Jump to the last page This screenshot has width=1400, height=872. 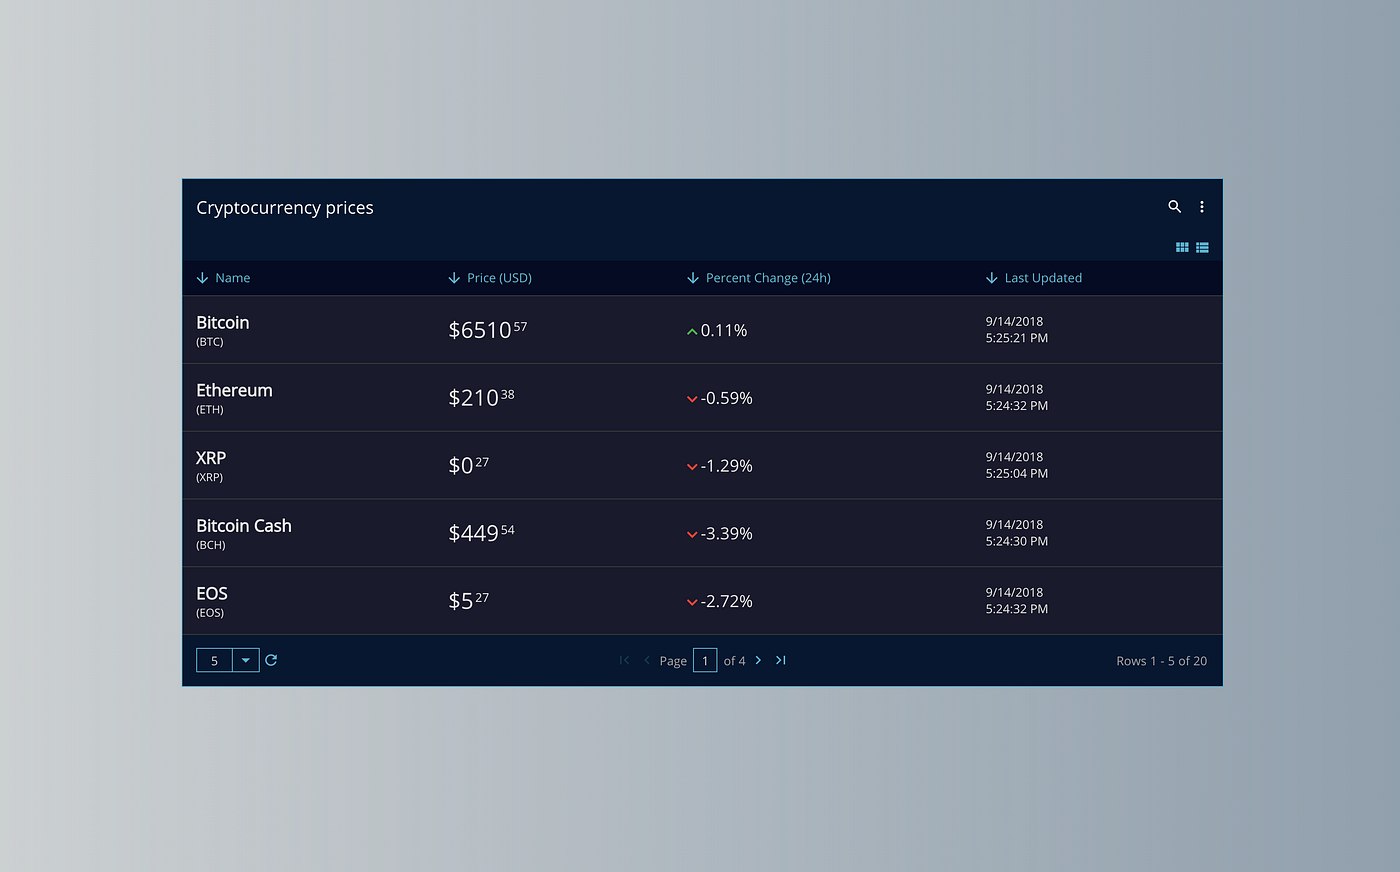(781, 660)
